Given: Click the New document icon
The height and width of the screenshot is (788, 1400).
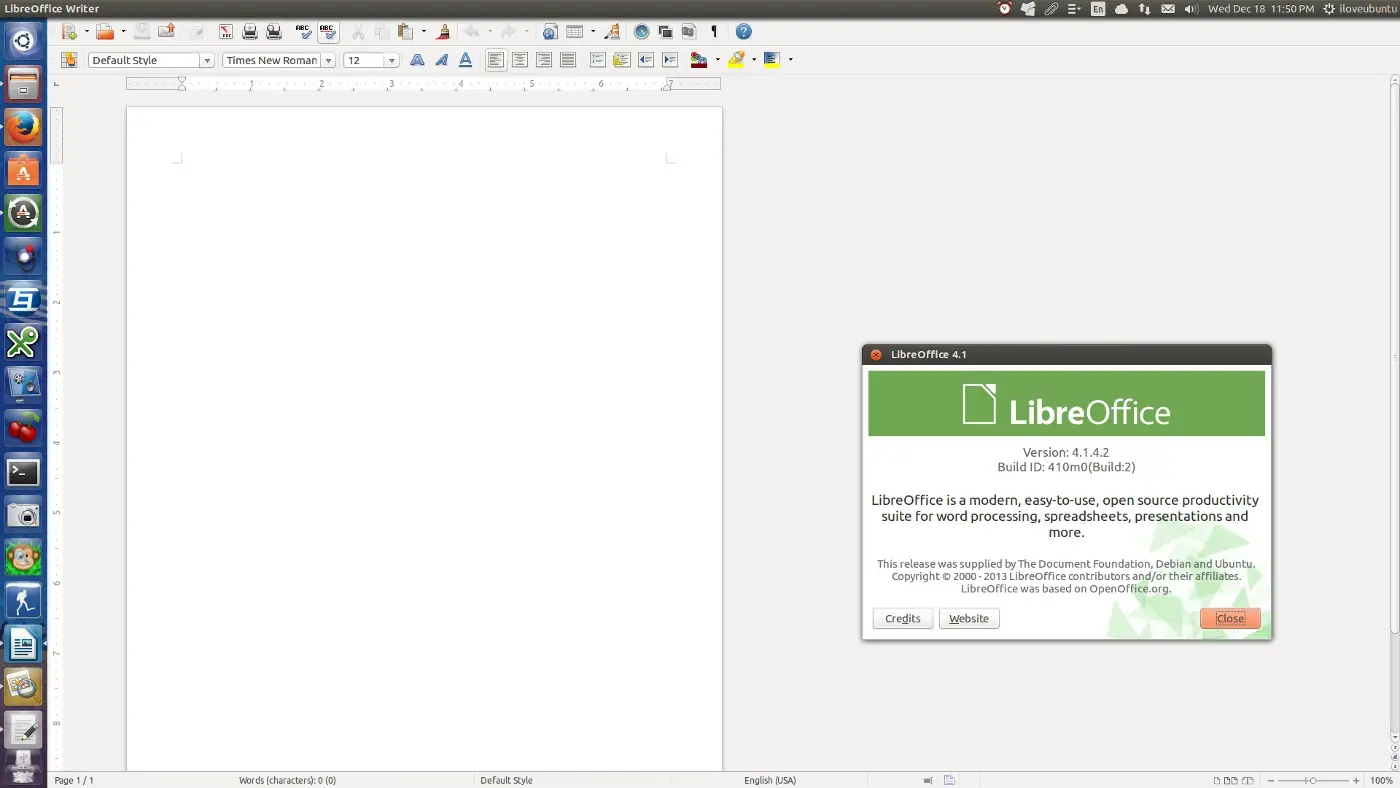Looking at the screenshot, I should coord(69,32).
